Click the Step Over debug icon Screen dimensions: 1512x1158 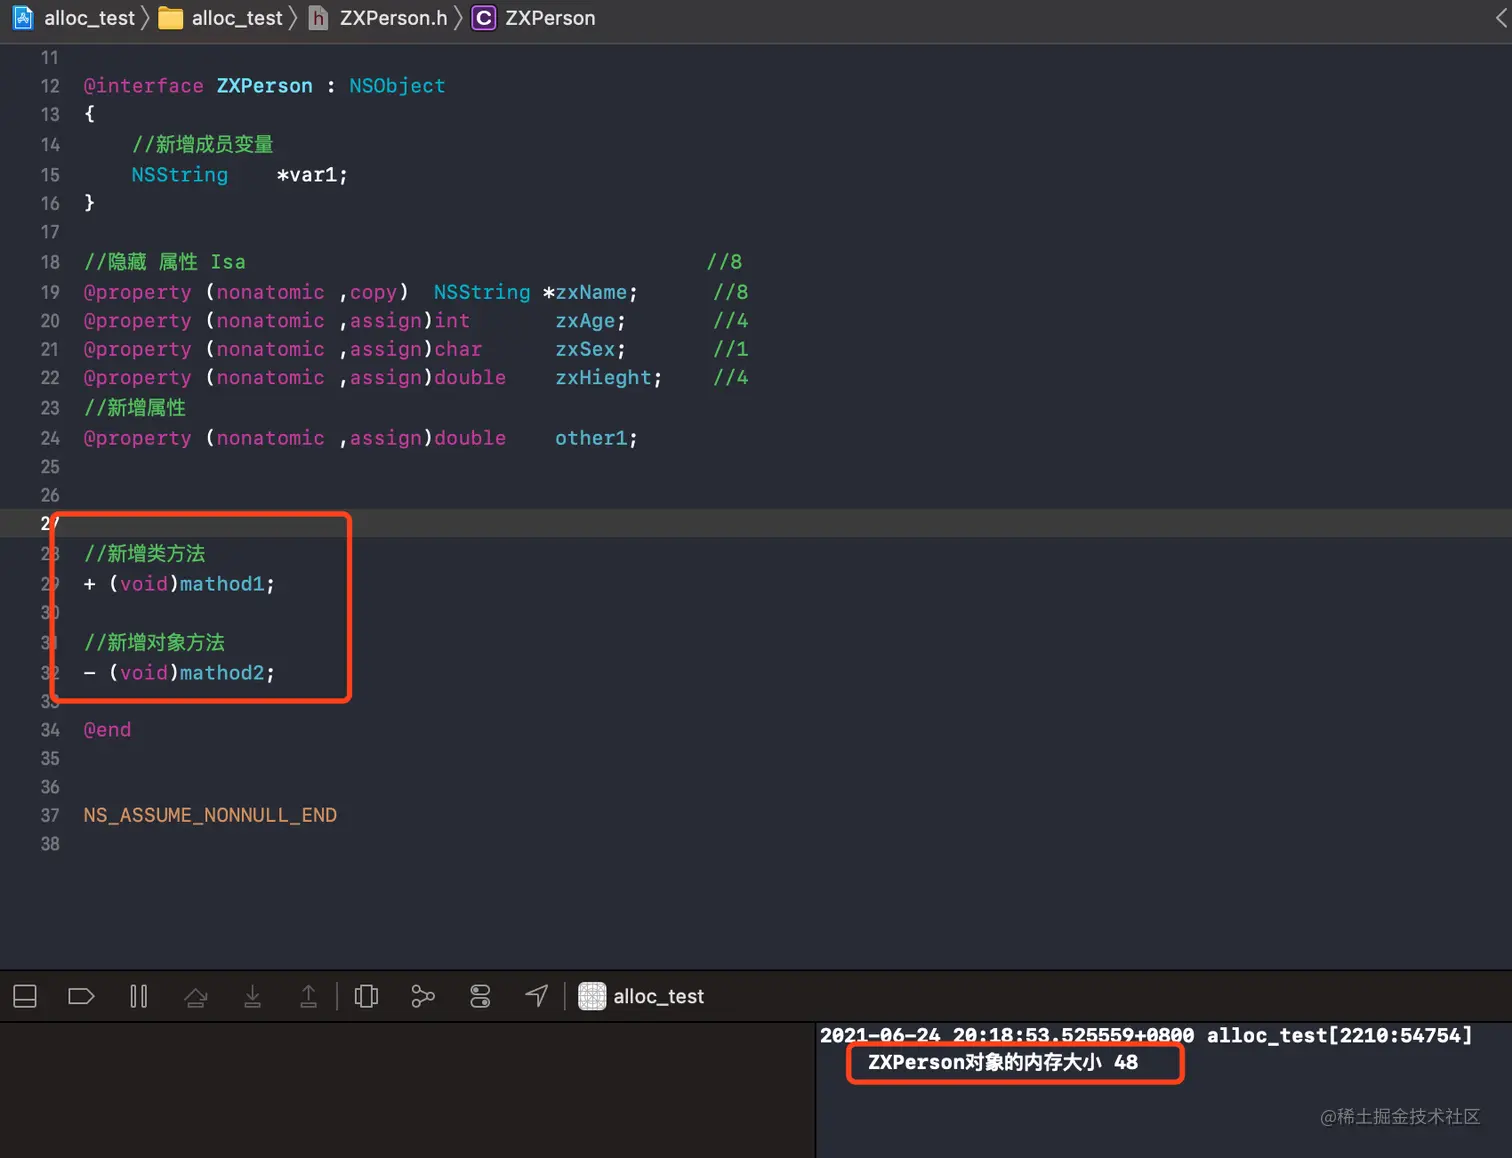[x=196, y=996]
